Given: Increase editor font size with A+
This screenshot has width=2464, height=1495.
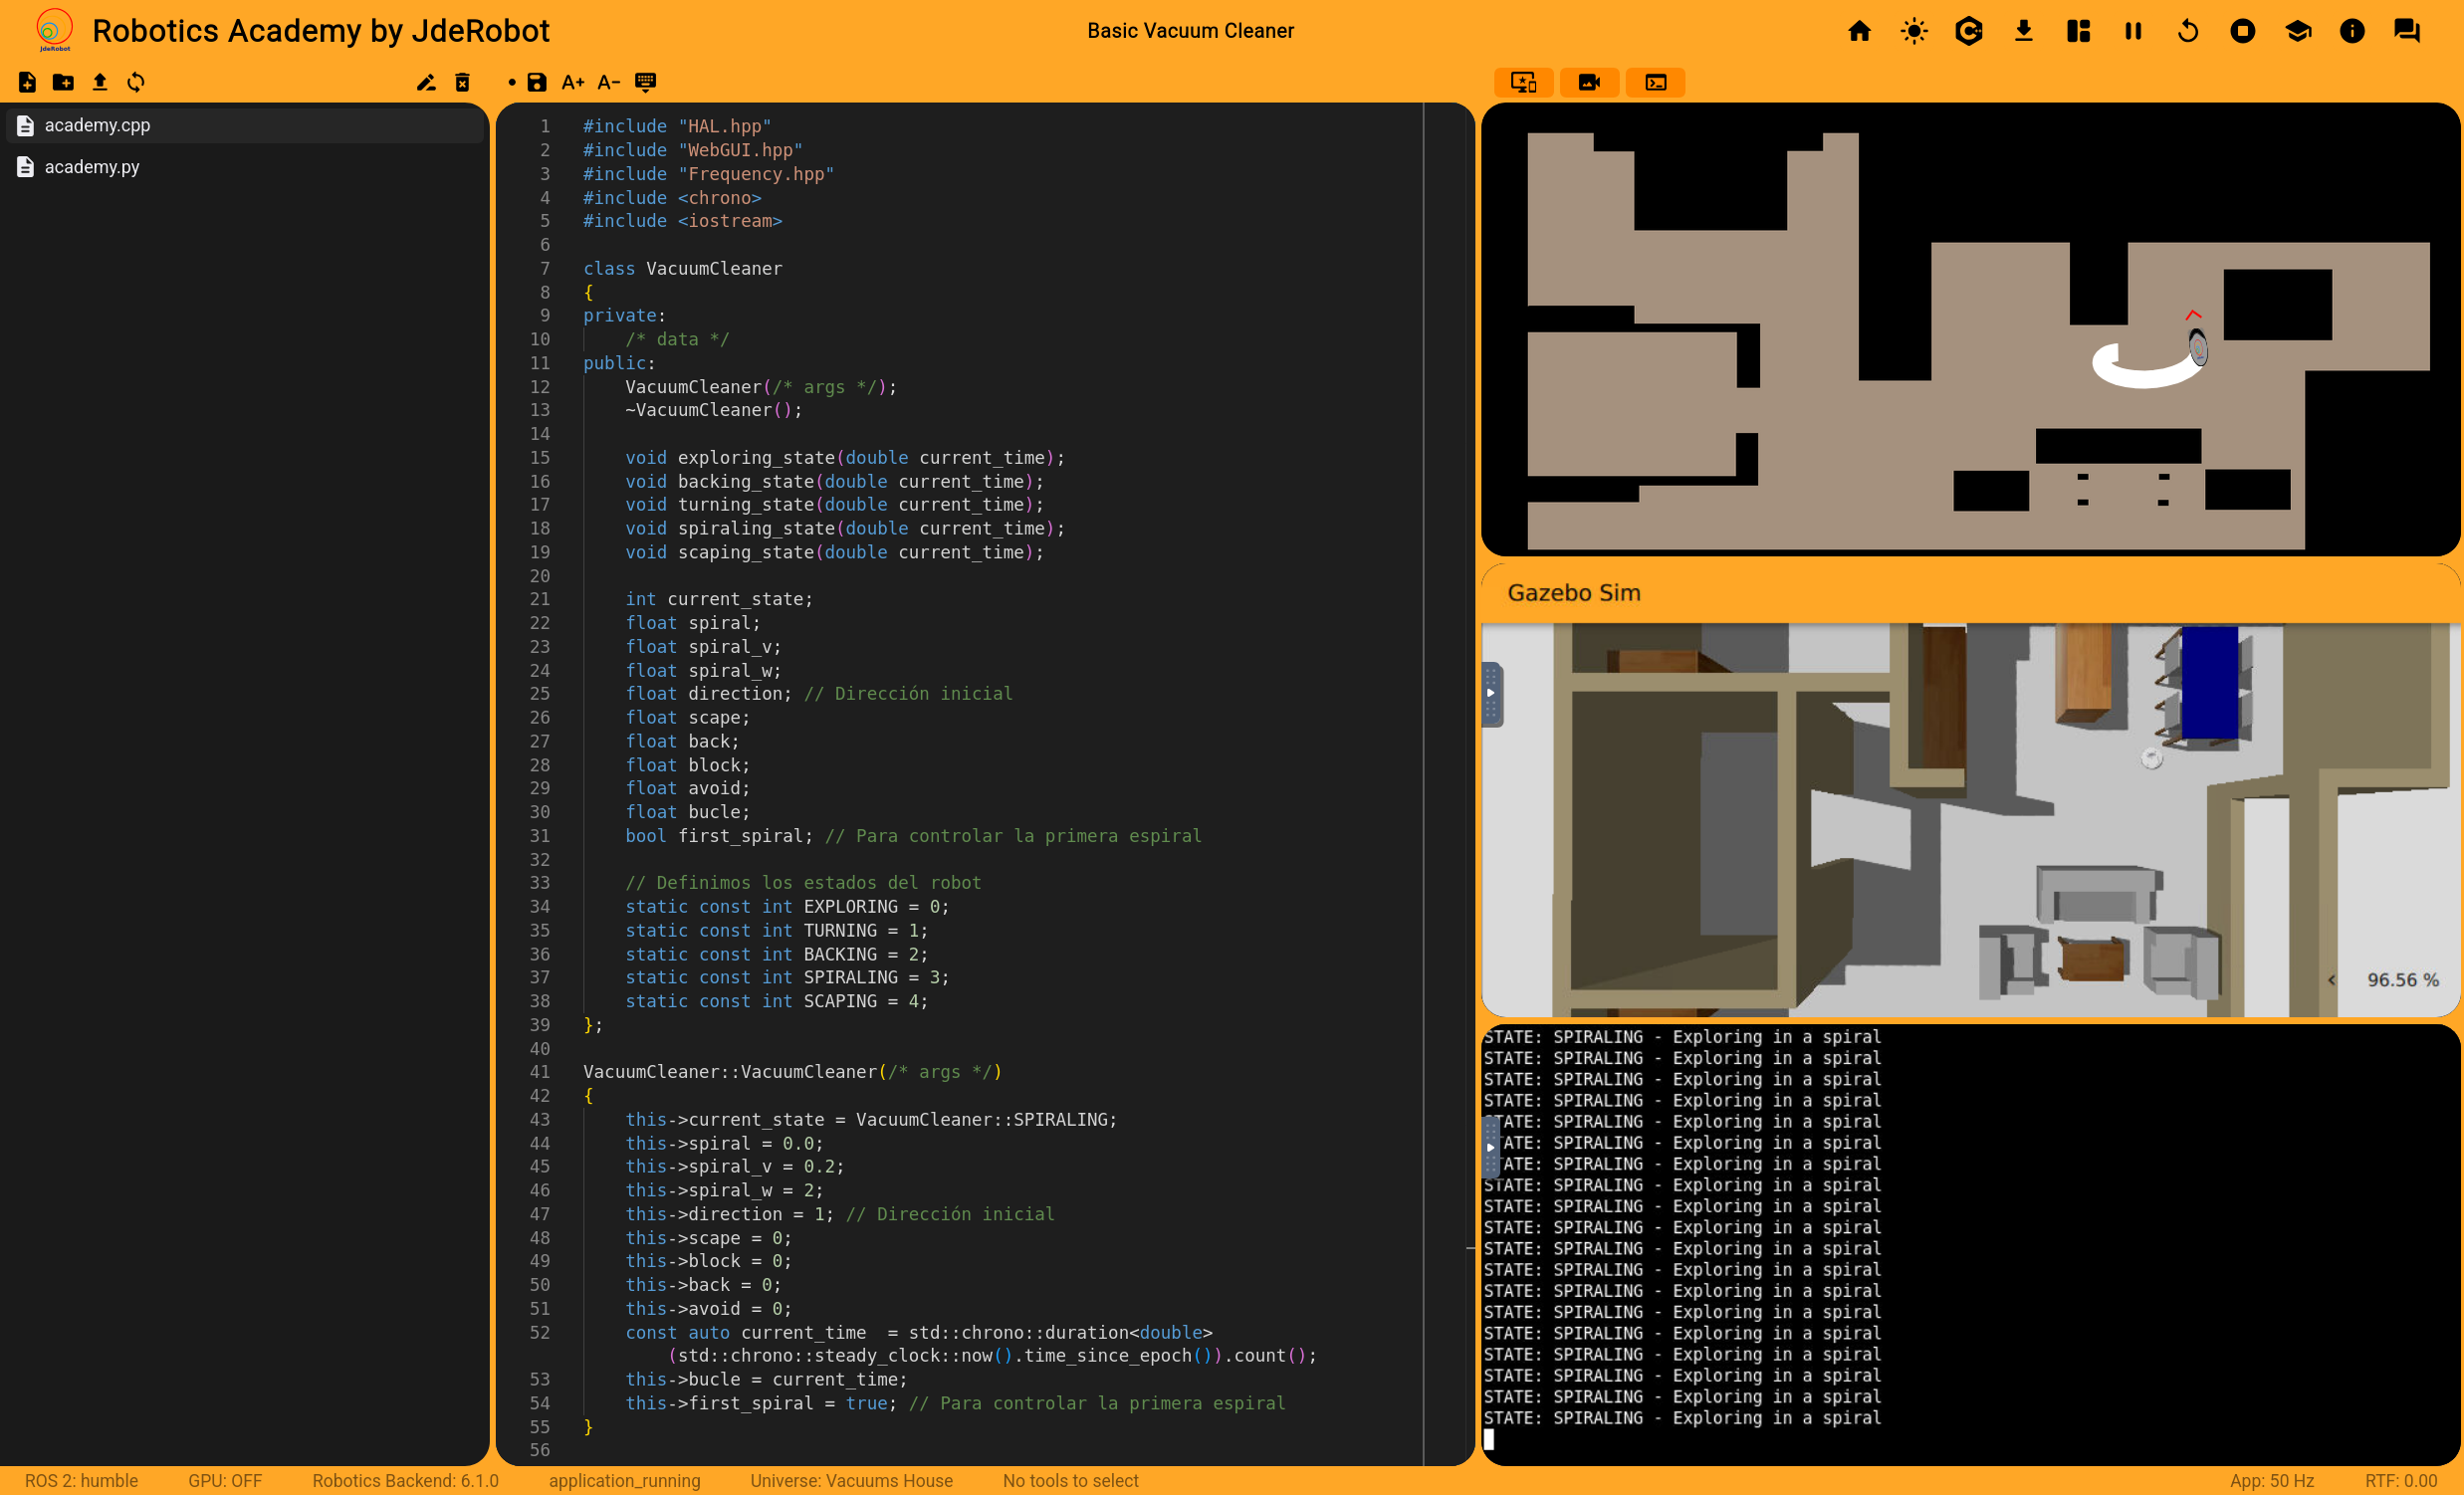Looking at the screenshot, I should pos(572,82).
